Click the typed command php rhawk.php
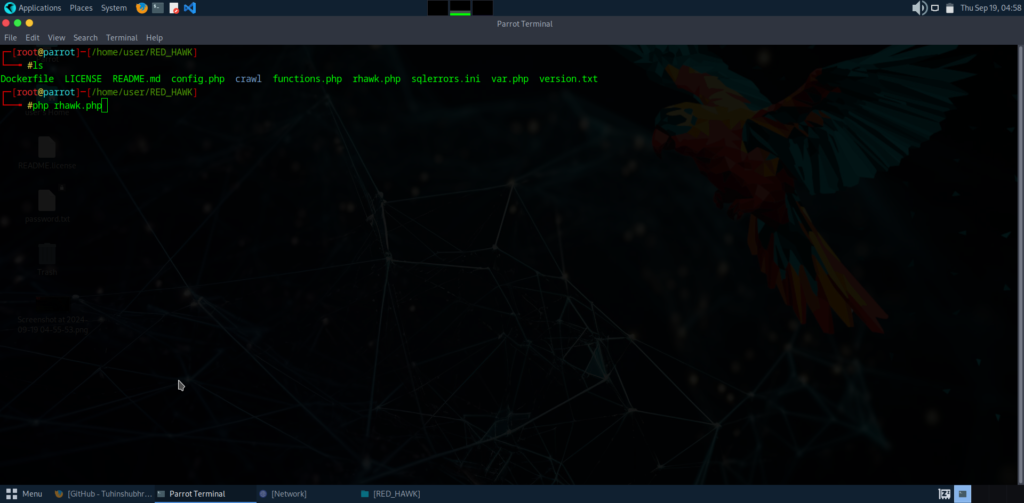This screenshot has height=503, width=1024. tap(67, 106)
